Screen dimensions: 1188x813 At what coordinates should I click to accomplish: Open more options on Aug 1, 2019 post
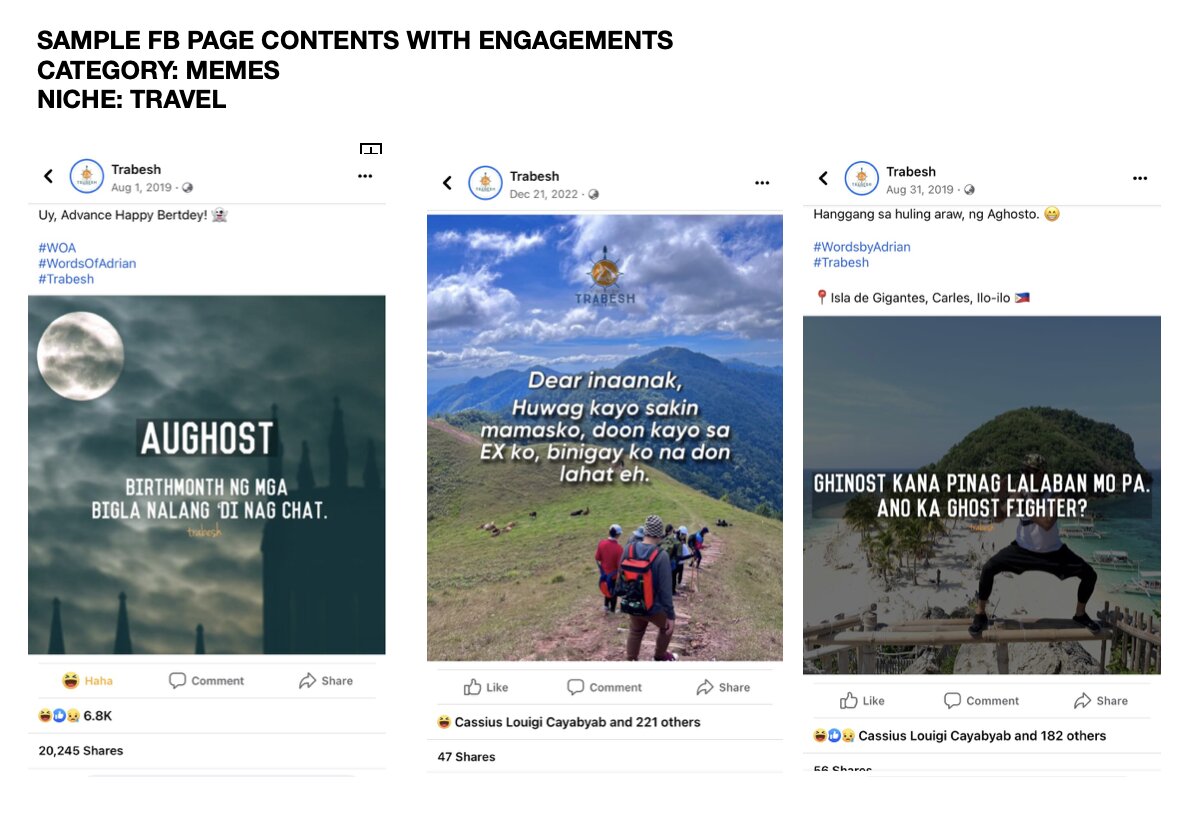[365, 176]
